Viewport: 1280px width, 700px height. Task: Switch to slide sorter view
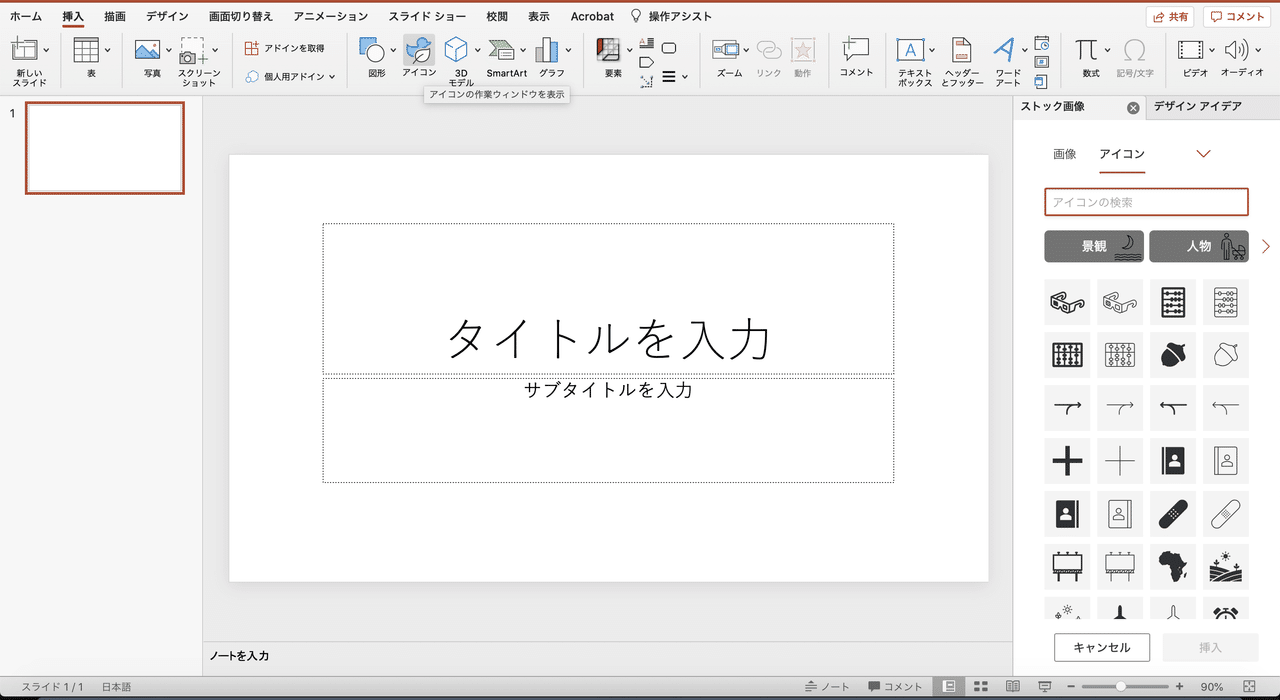point(981,687)
